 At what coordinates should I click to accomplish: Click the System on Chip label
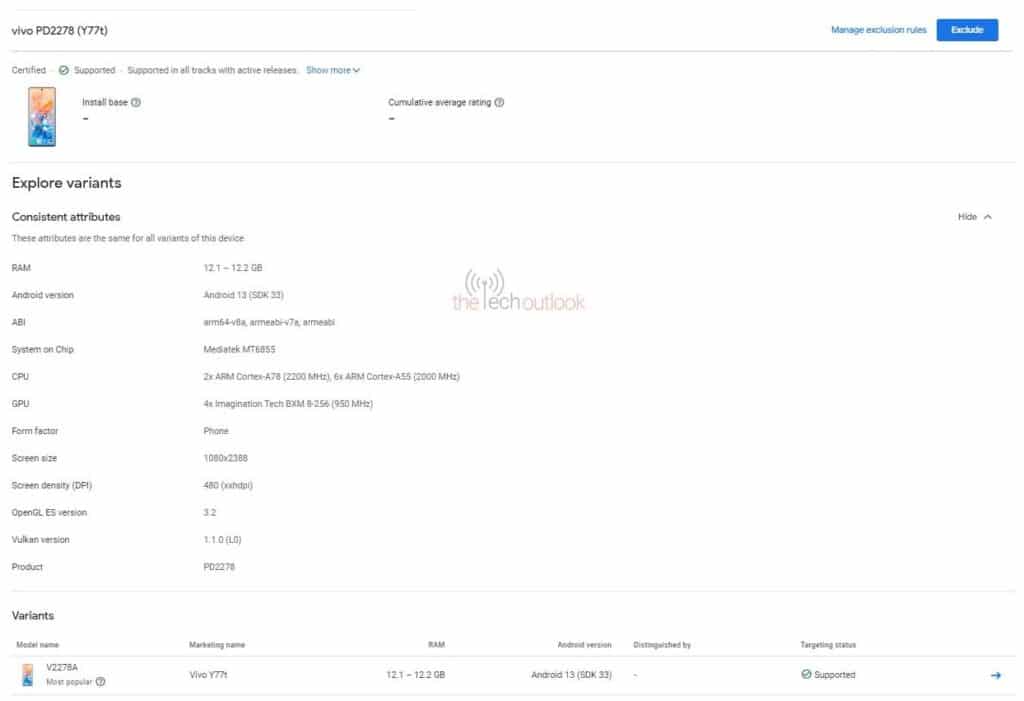point(42,350)
